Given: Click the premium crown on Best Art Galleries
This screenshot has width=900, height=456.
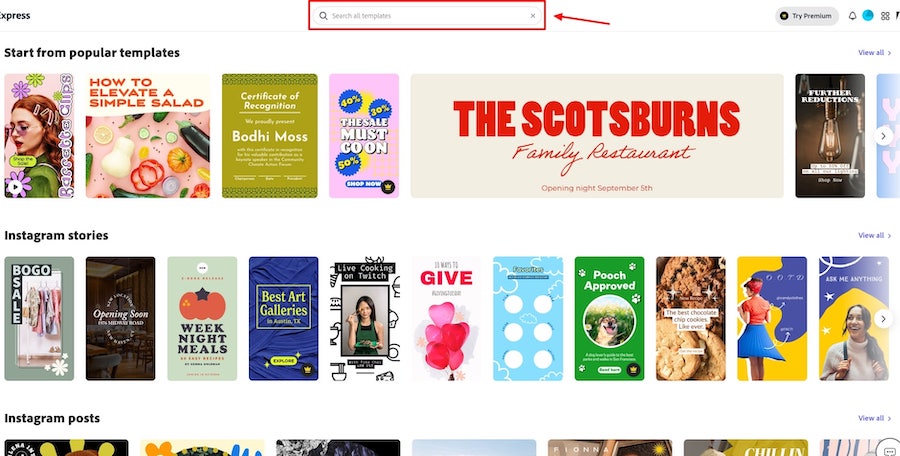Looking at the screenshot, I should click(x=308, y=369).
